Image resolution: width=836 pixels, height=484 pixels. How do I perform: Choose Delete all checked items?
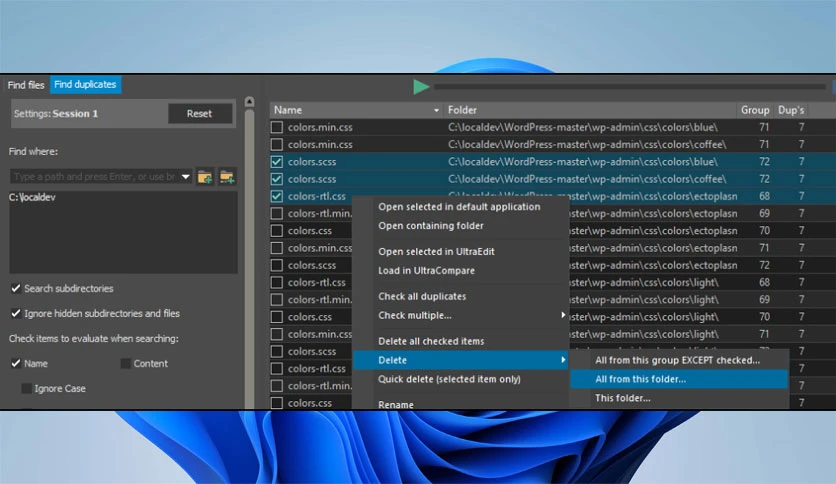(x=431, y=341)
